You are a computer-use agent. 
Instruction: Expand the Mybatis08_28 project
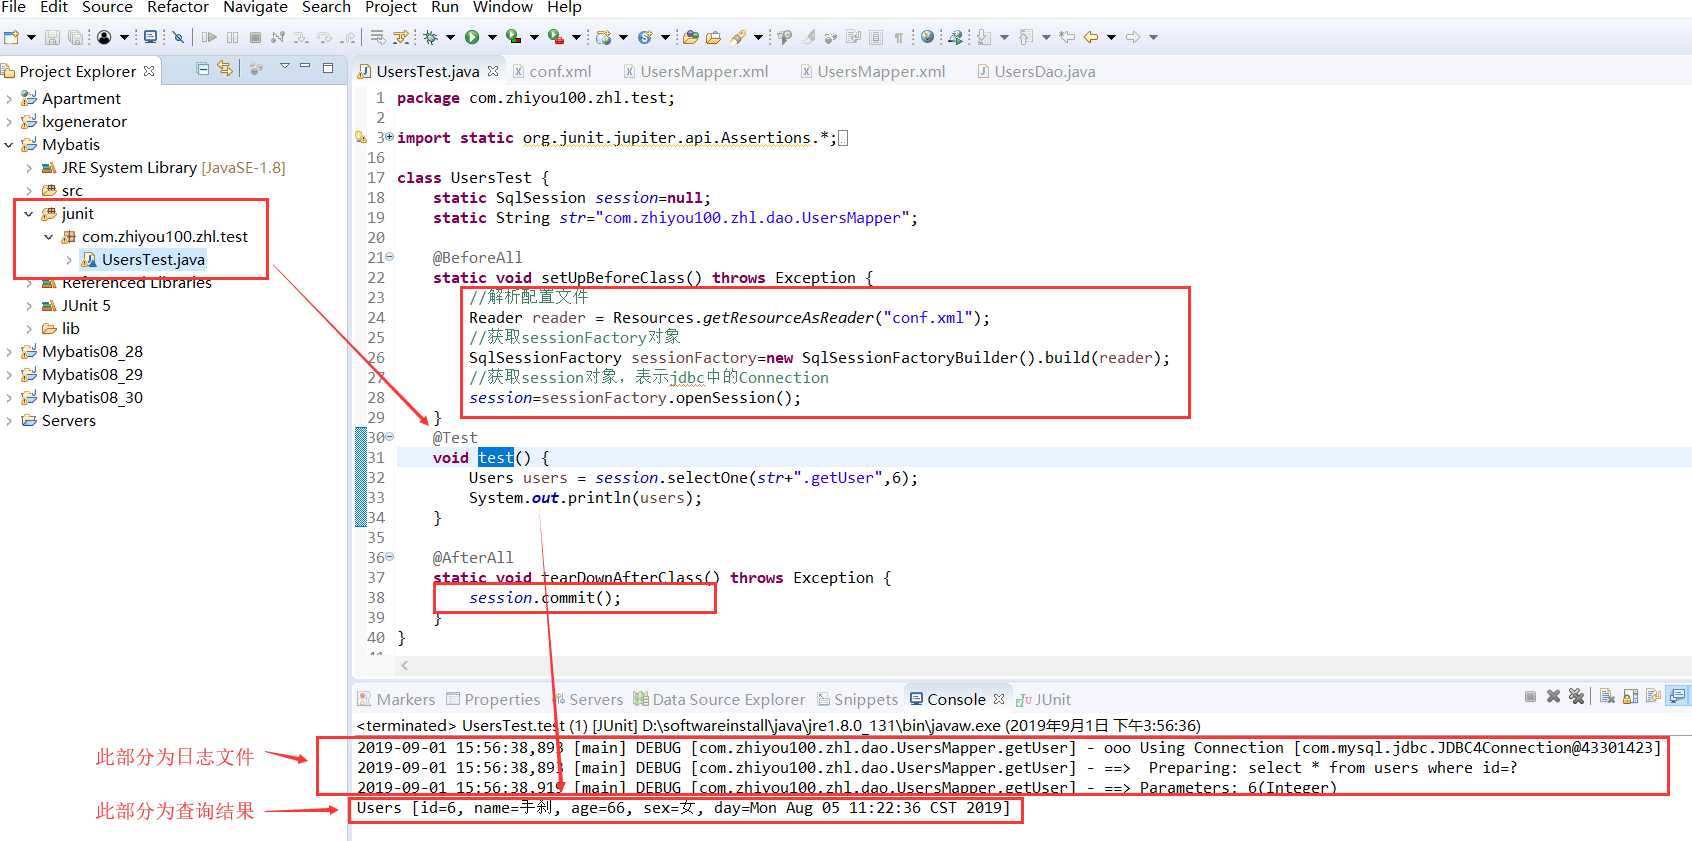point(9,351)
